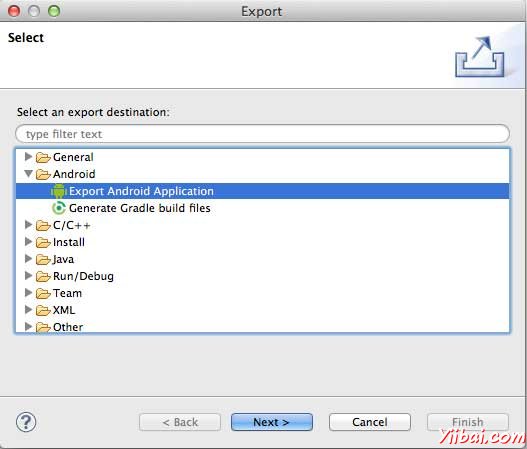This screenshot has width=527, height=449.
Task: Expand the Other category
Action: [29, 326]
